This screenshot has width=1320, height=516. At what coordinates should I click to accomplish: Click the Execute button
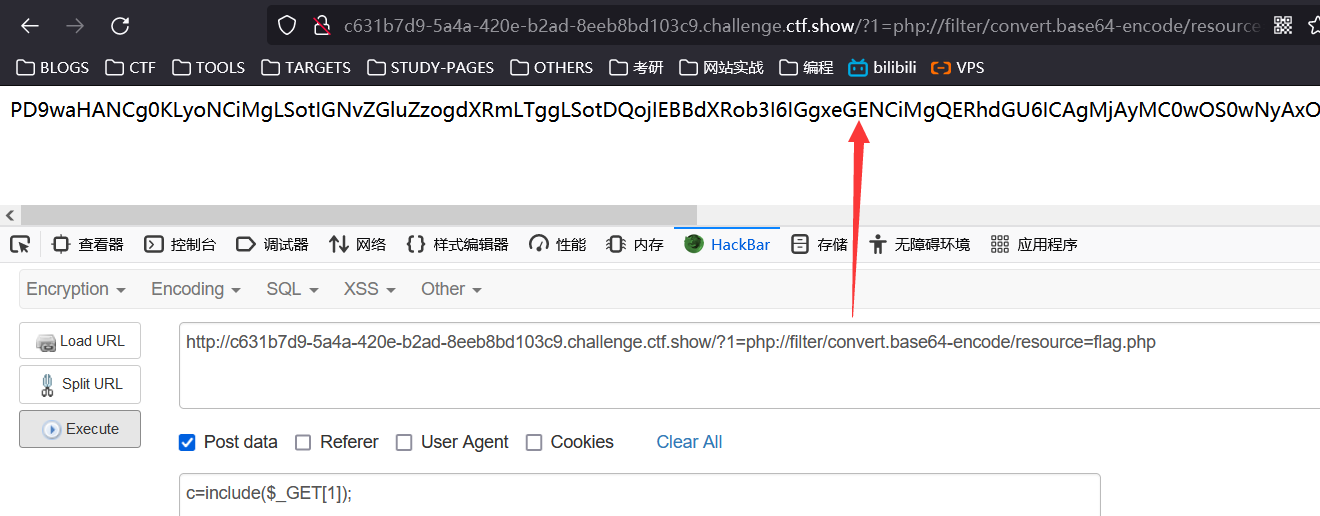80,429
